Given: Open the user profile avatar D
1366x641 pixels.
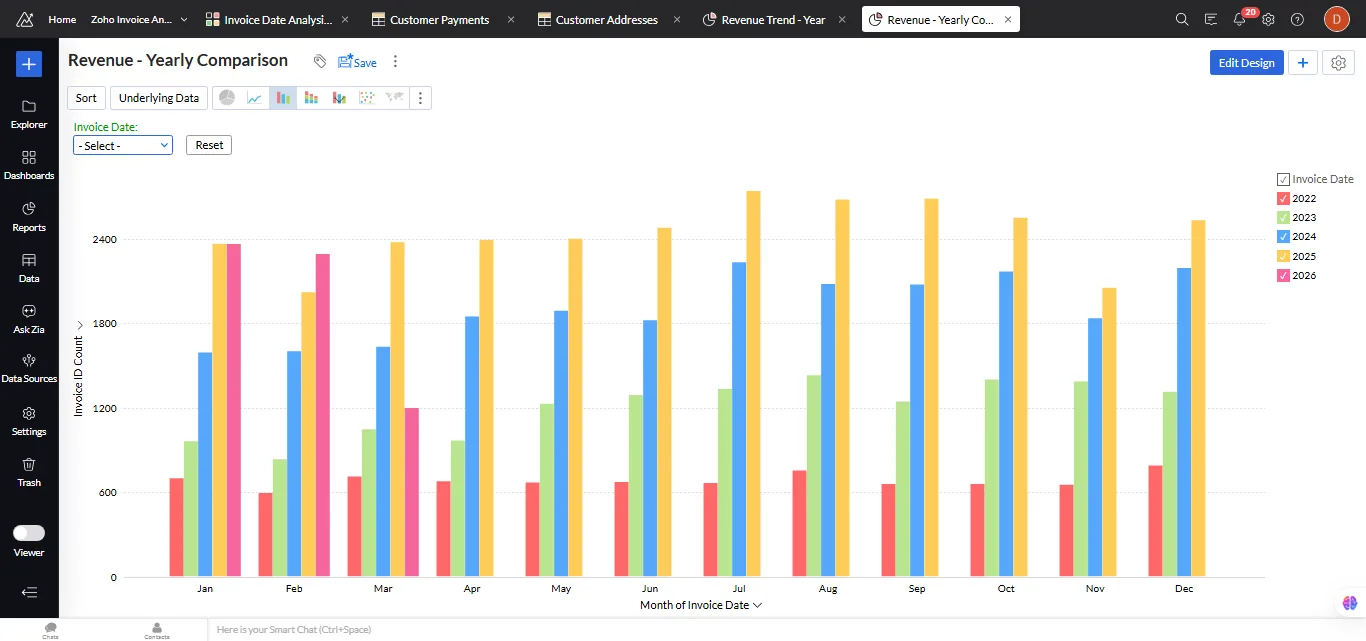Looking at the screenshot, I should (x=1337, y=19).
